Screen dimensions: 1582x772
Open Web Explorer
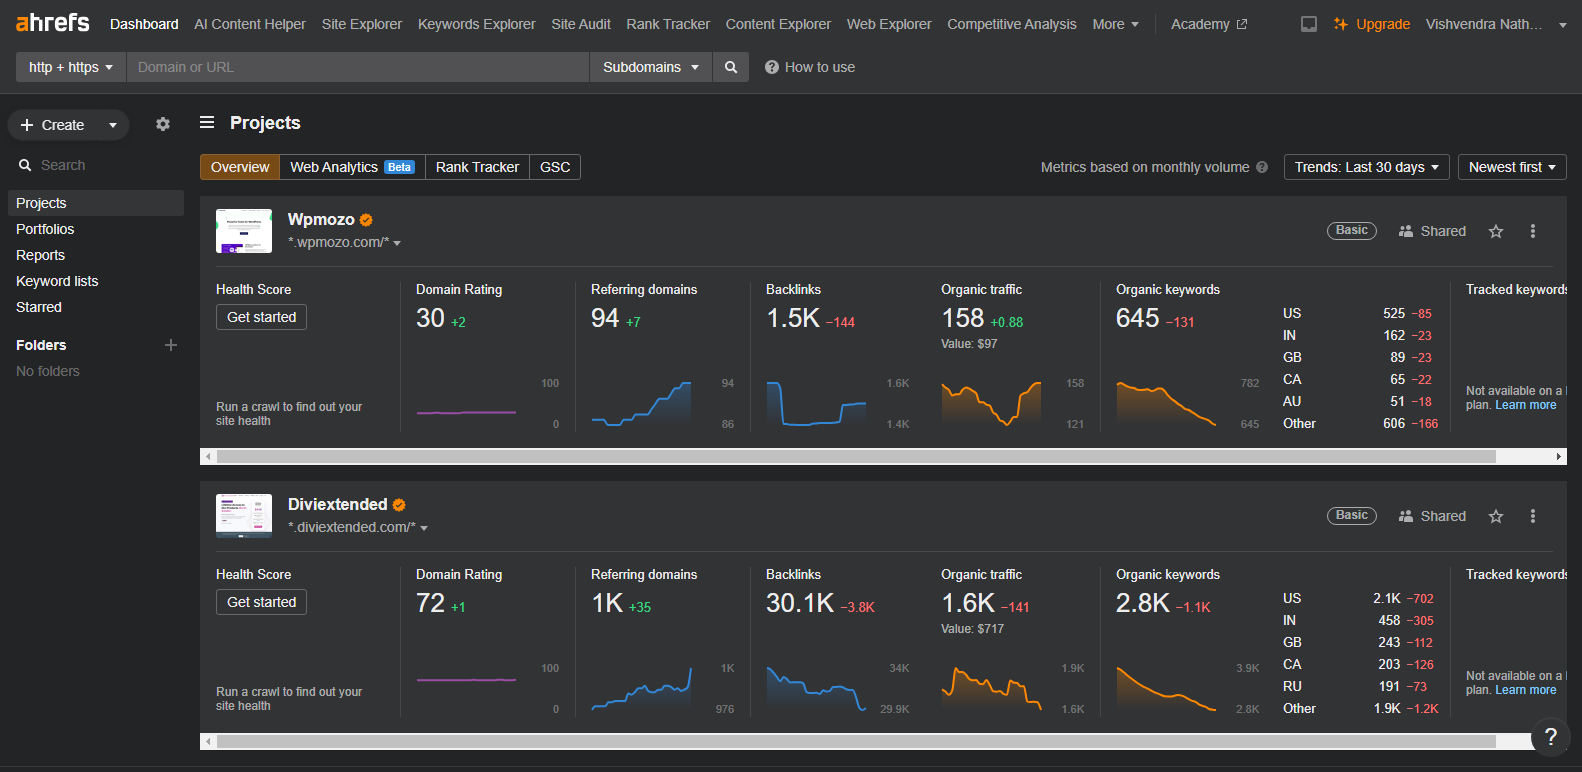click(889, 24)
